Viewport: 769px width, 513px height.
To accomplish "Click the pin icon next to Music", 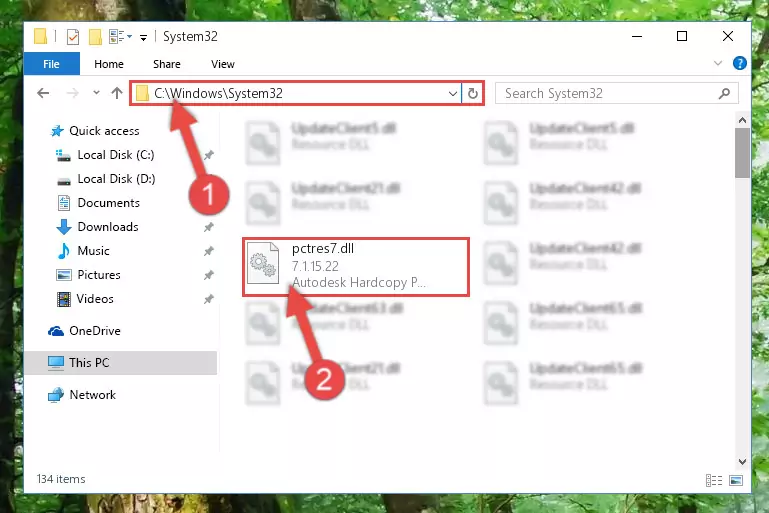I will (x=209, y=251).
